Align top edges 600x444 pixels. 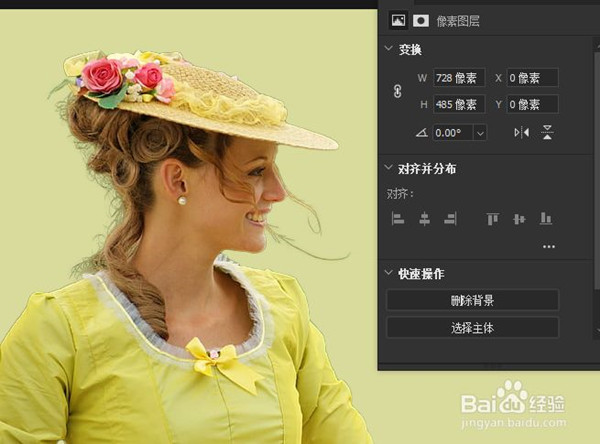[492, 218]
